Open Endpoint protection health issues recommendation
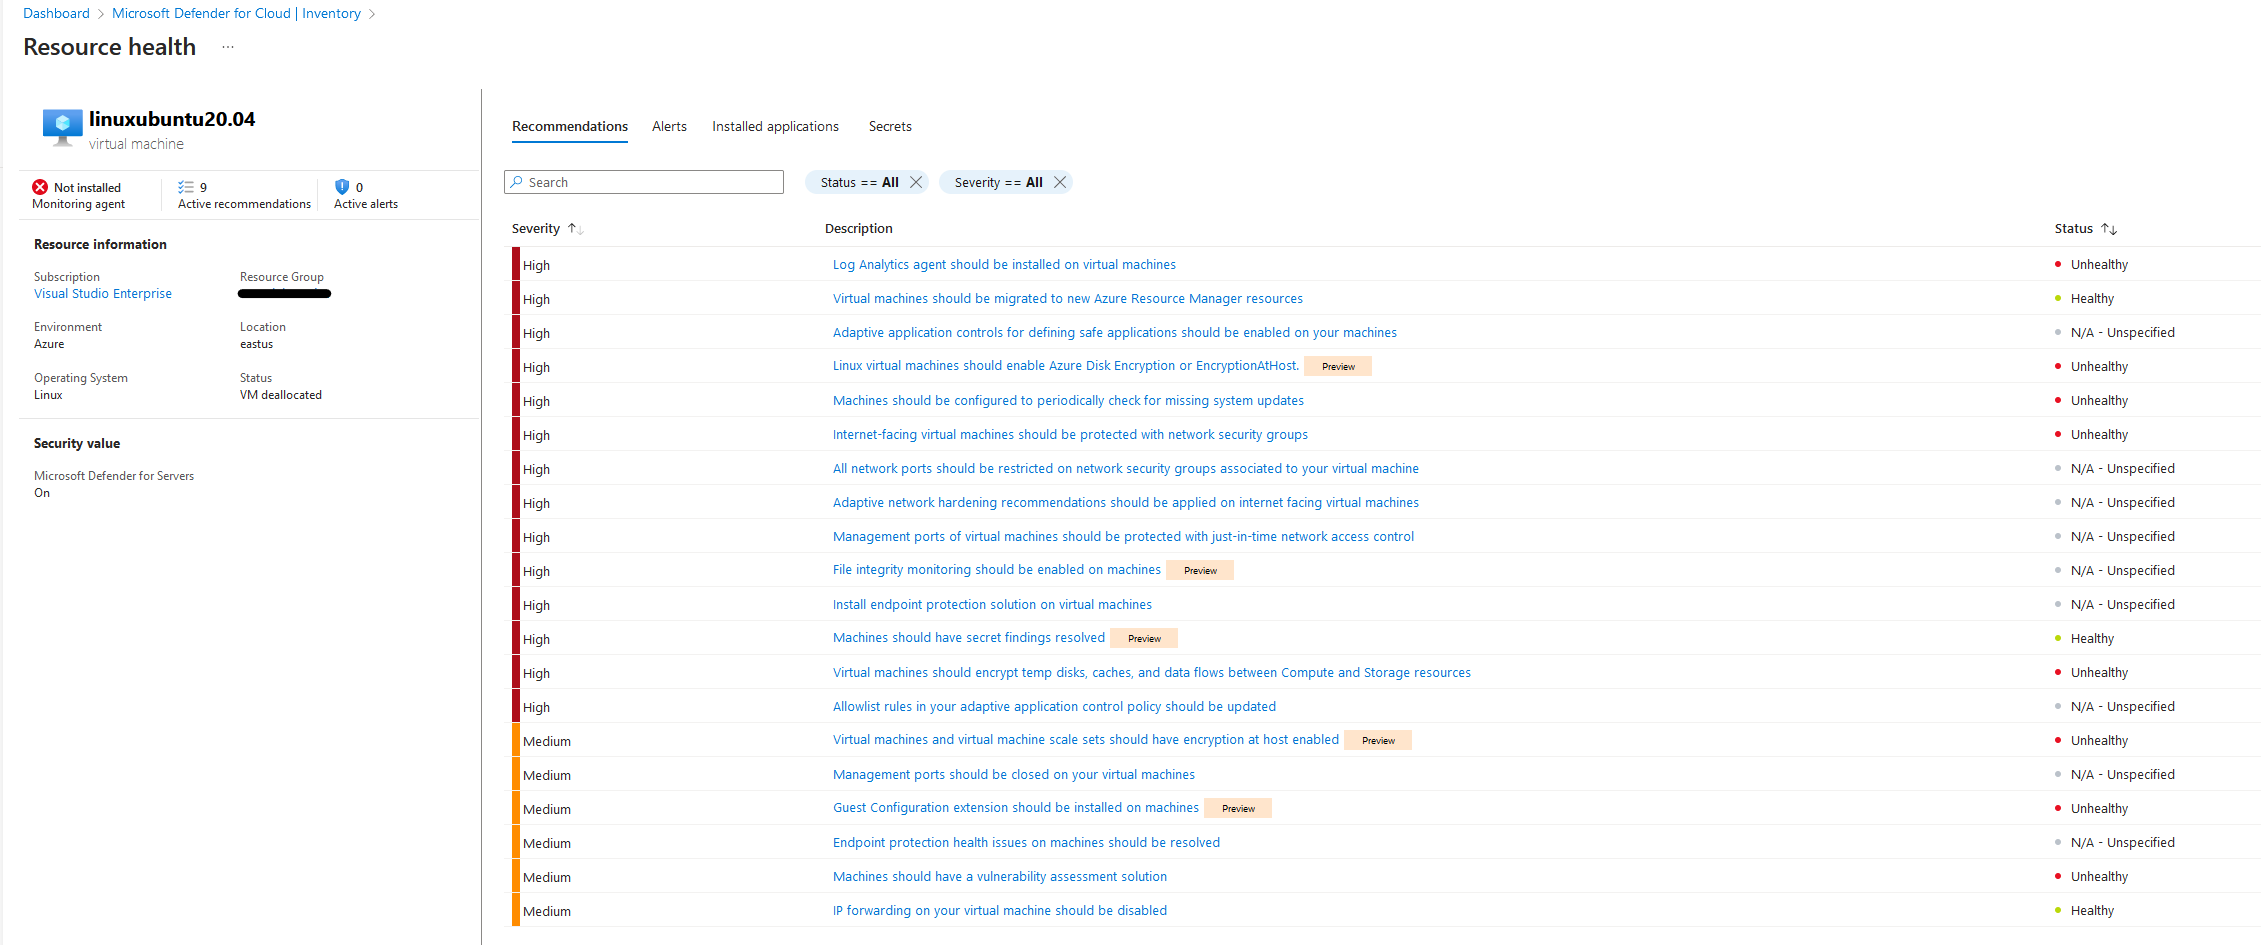This screenshot has height=945, width=2261. (x=1026, y=843)
